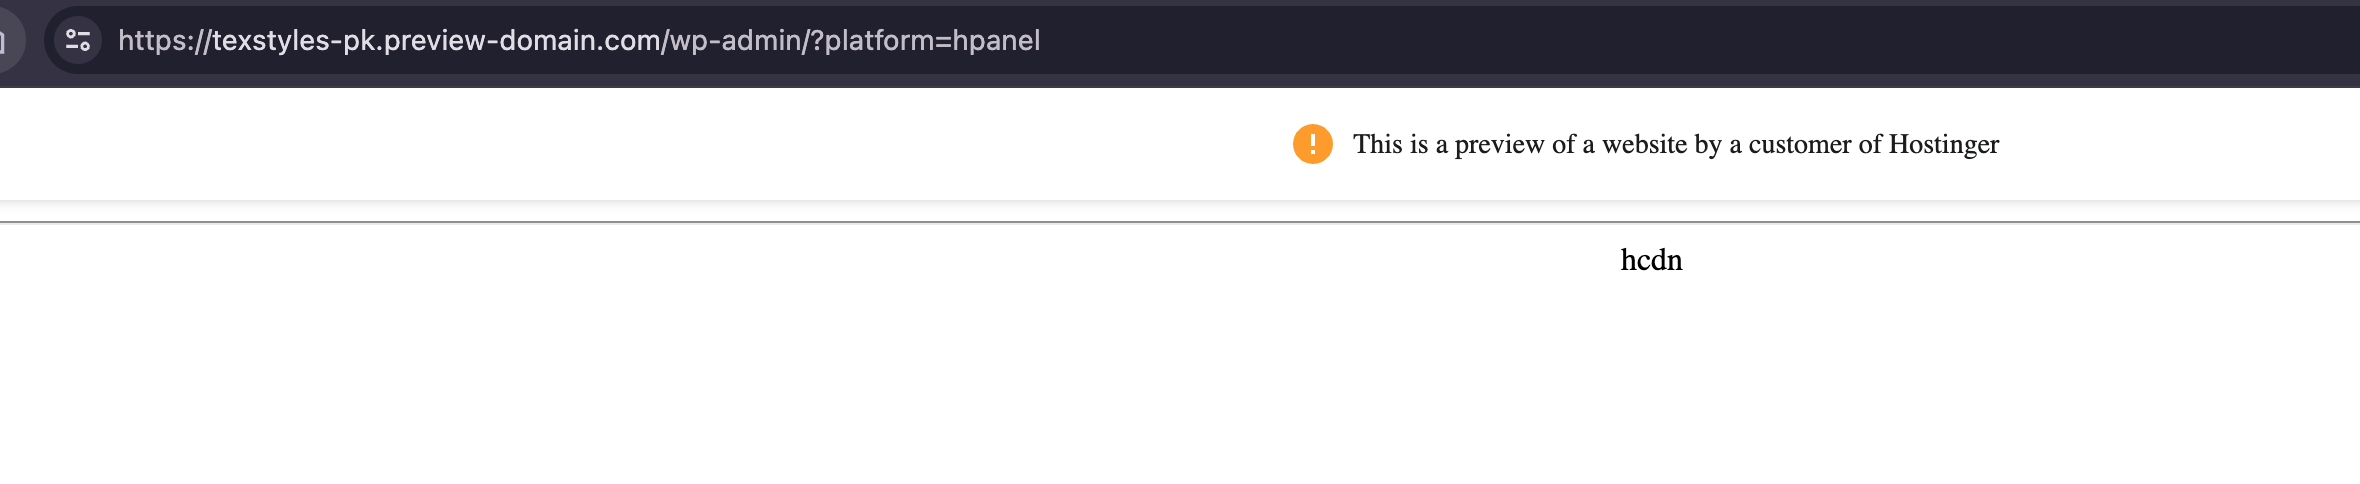Screen dimensions: 2360x484
Task: Click the orange exclamation warning icon
Action: tap(1312, 144)
